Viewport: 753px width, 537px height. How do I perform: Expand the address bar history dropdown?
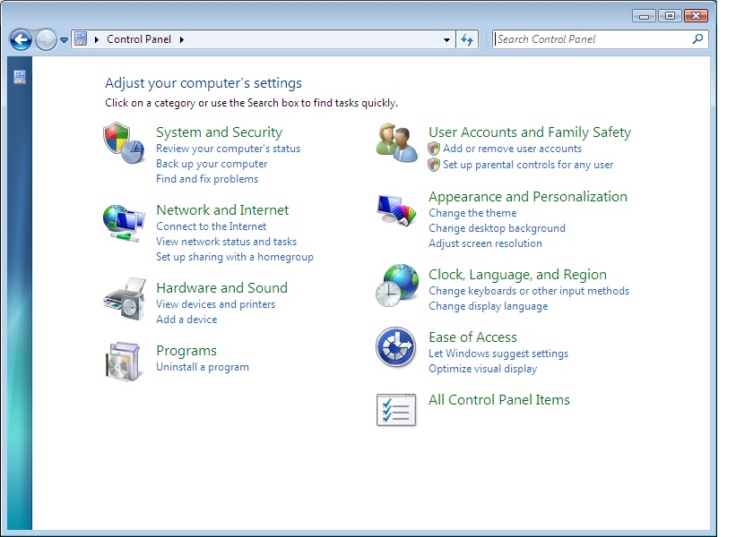pyautogui.click(x=447, y=40)
